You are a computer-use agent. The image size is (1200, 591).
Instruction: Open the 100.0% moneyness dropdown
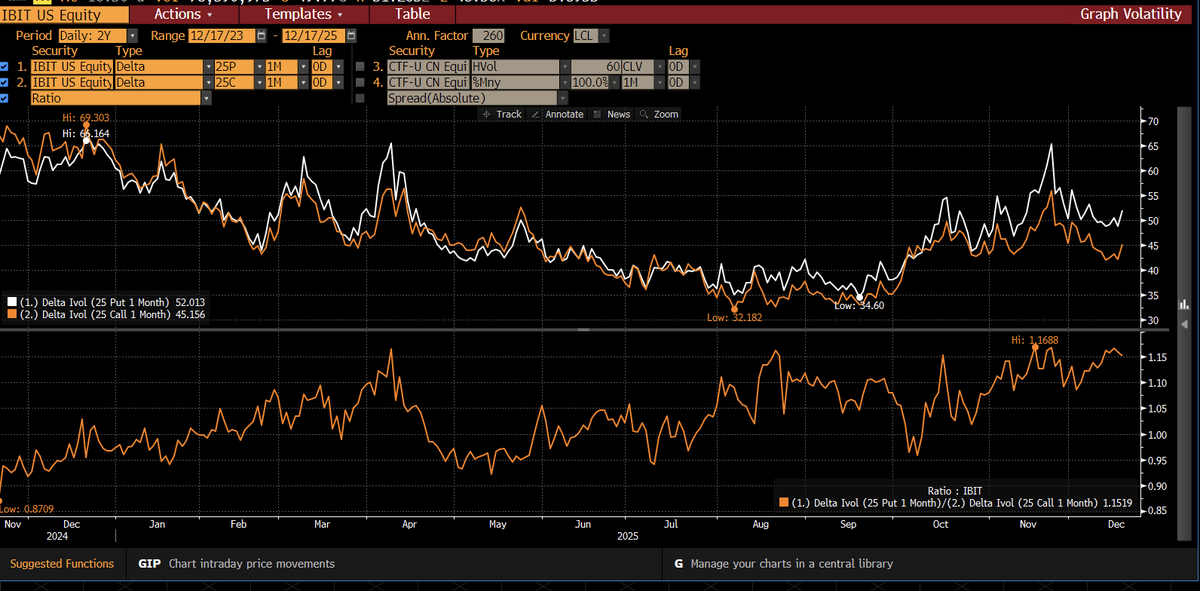point(614,82)
